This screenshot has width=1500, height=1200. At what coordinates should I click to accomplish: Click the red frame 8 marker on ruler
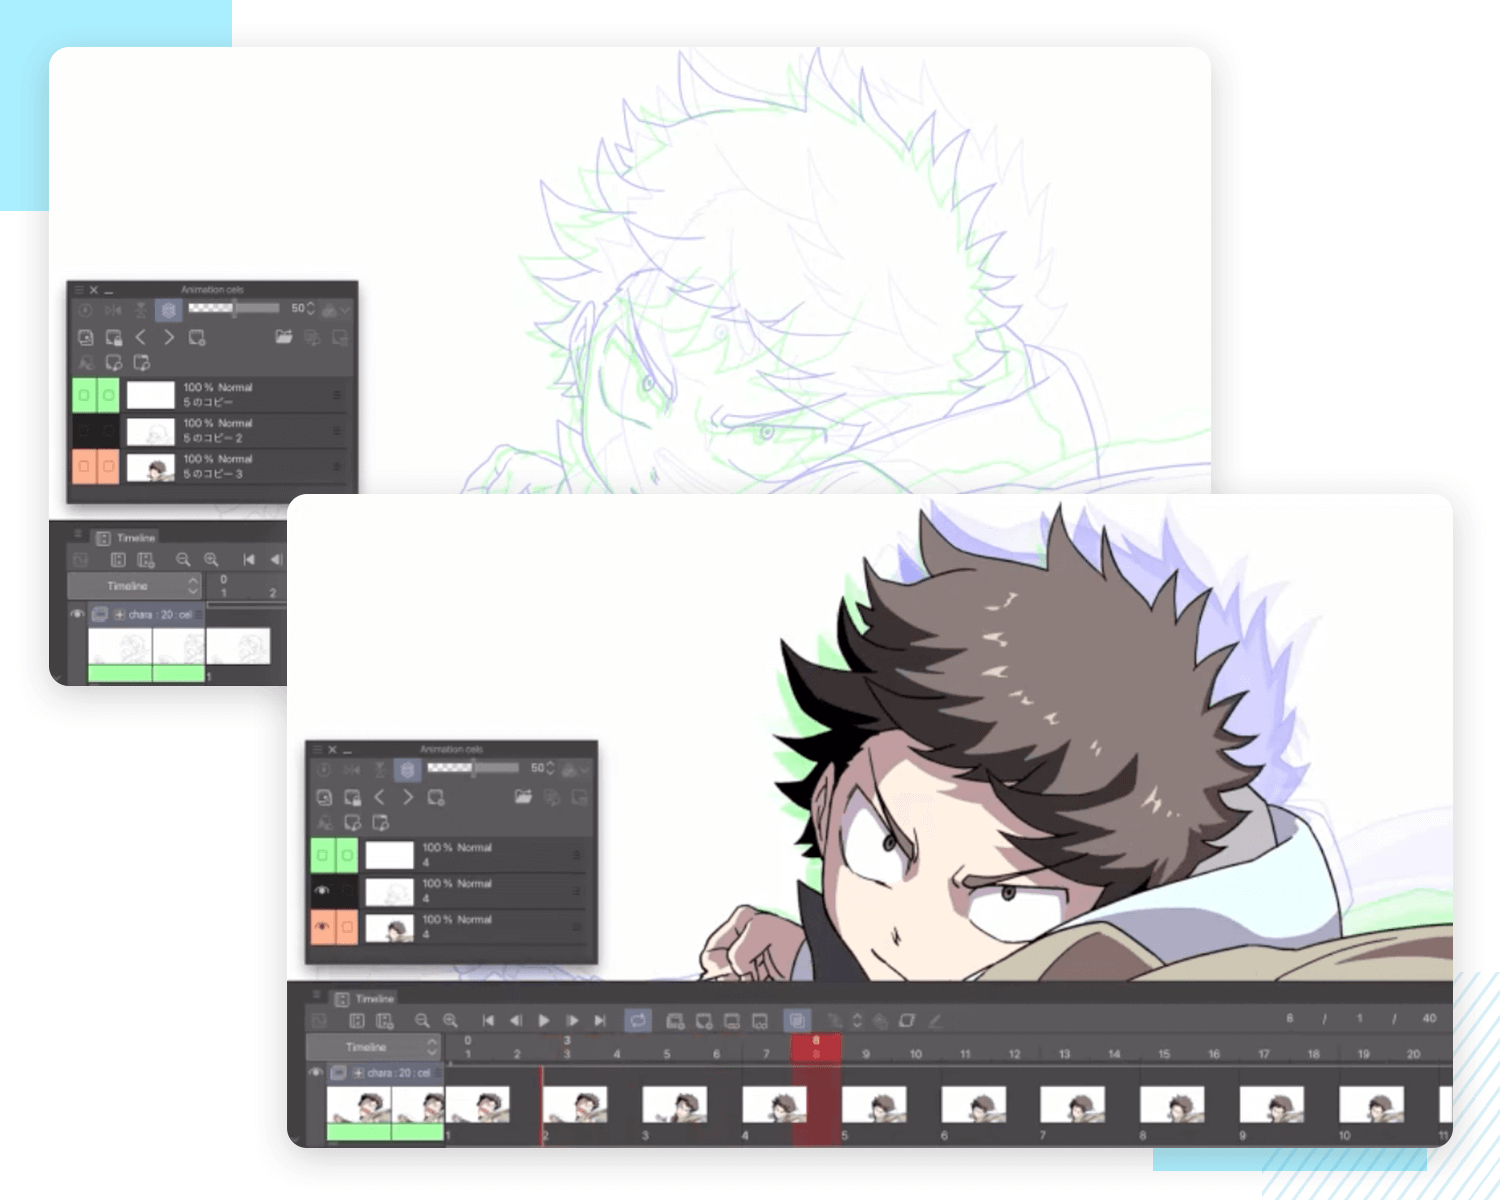(816, 1047)
